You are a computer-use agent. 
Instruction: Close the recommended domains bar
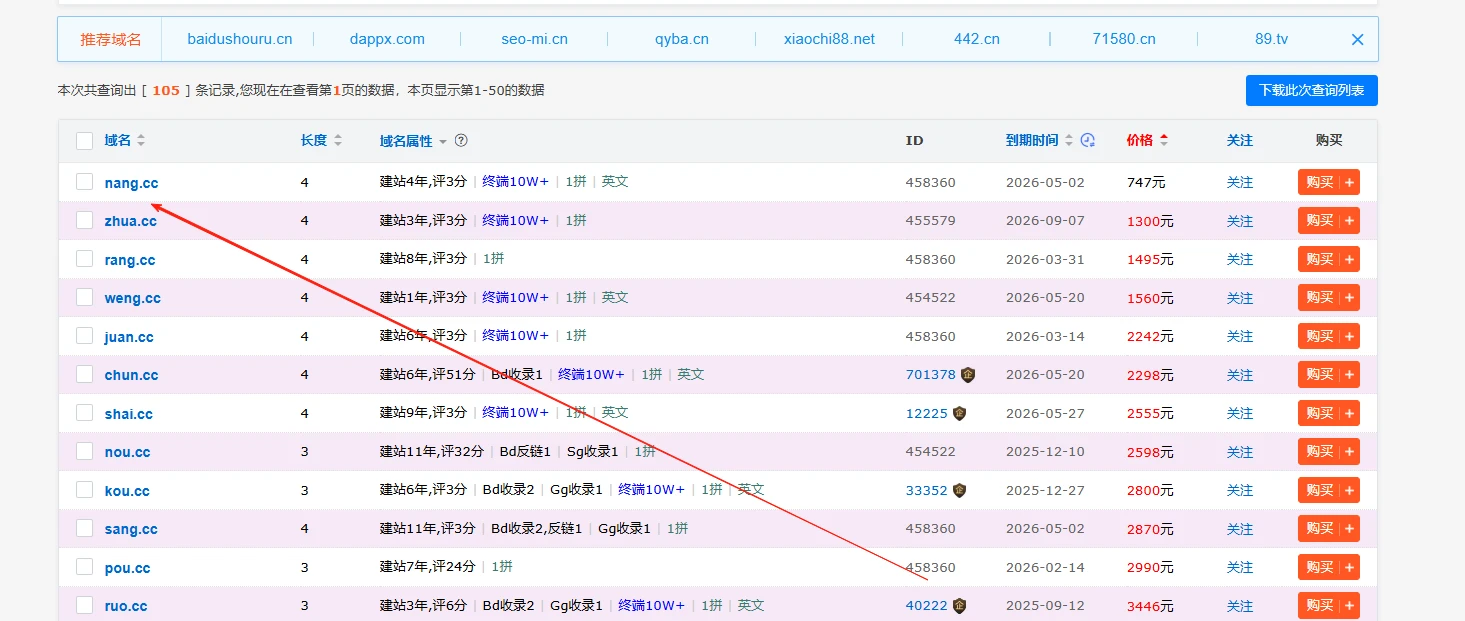click(x=1357, y=40)
